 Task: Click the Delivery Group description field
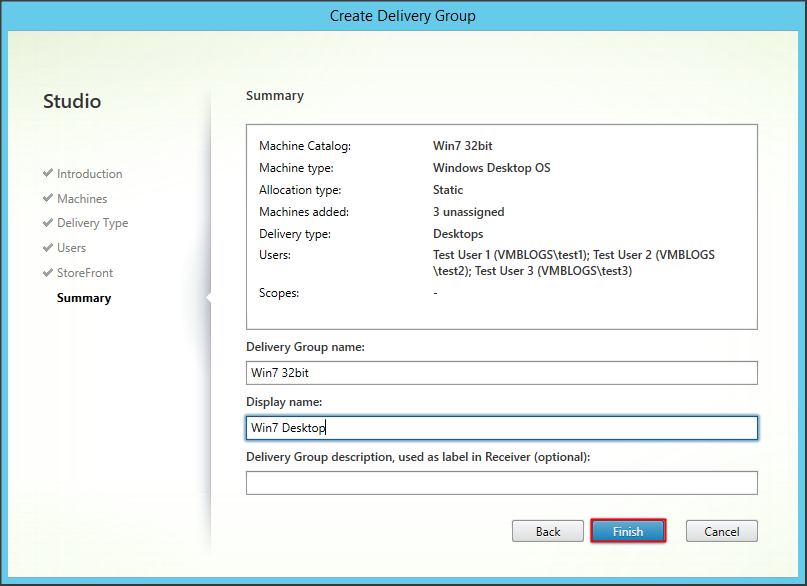[501, 483]
